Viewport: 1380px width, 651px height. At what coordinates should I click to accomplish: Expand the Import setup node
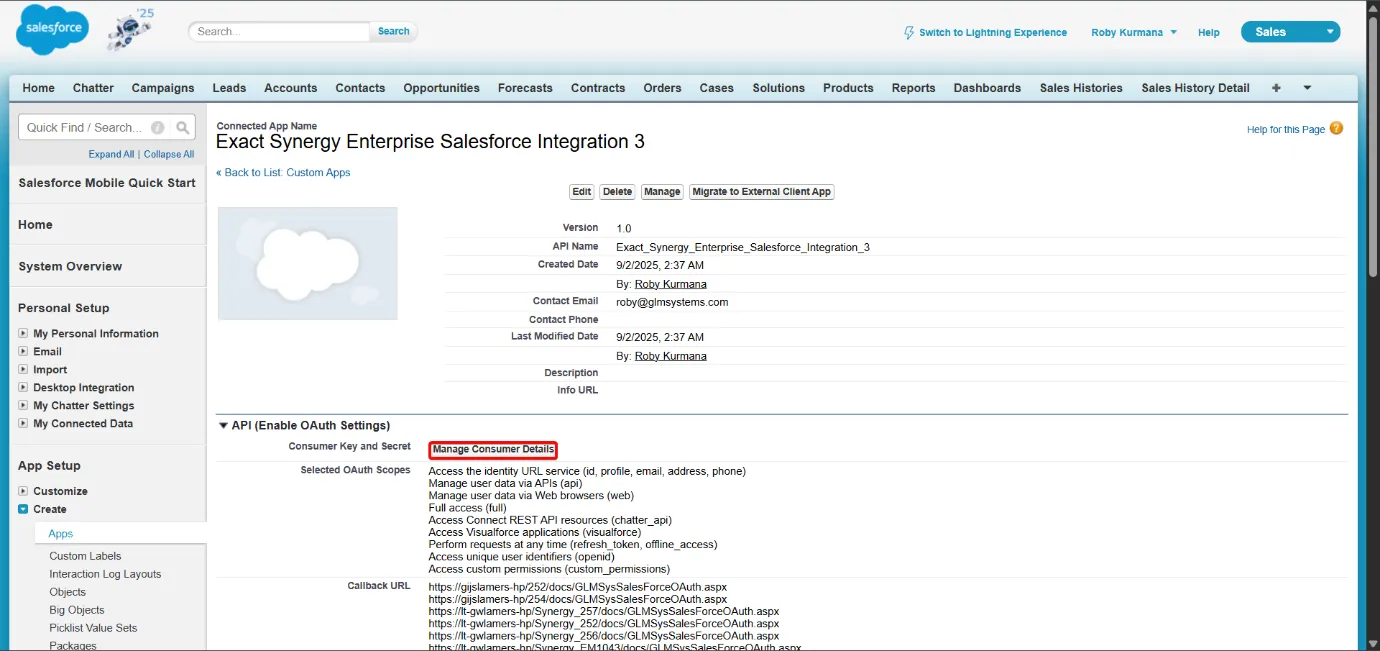(23, 370)
